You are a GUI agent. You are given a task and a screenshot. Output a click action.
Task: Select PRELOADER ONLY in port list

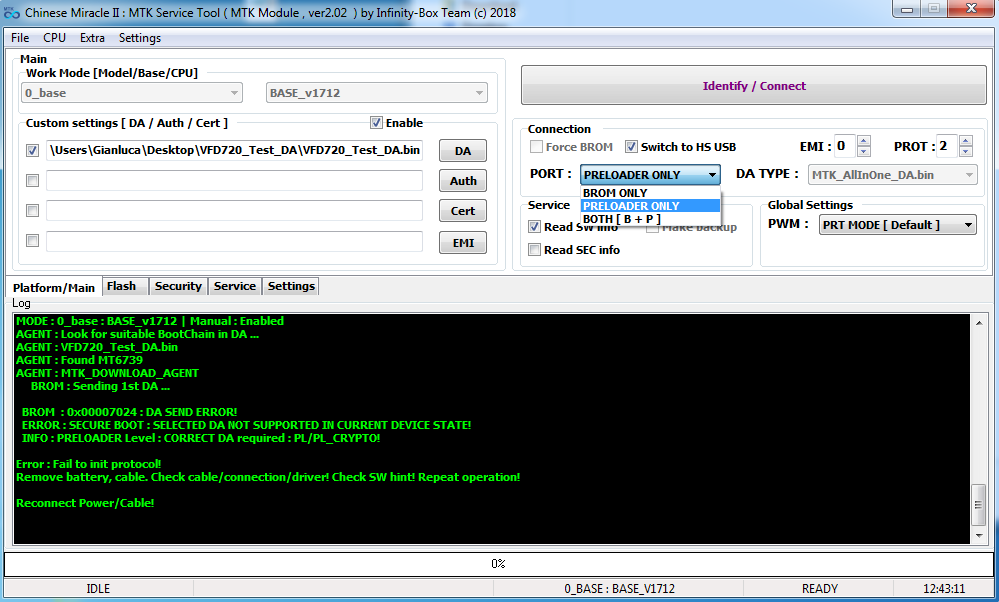[650, 206]
